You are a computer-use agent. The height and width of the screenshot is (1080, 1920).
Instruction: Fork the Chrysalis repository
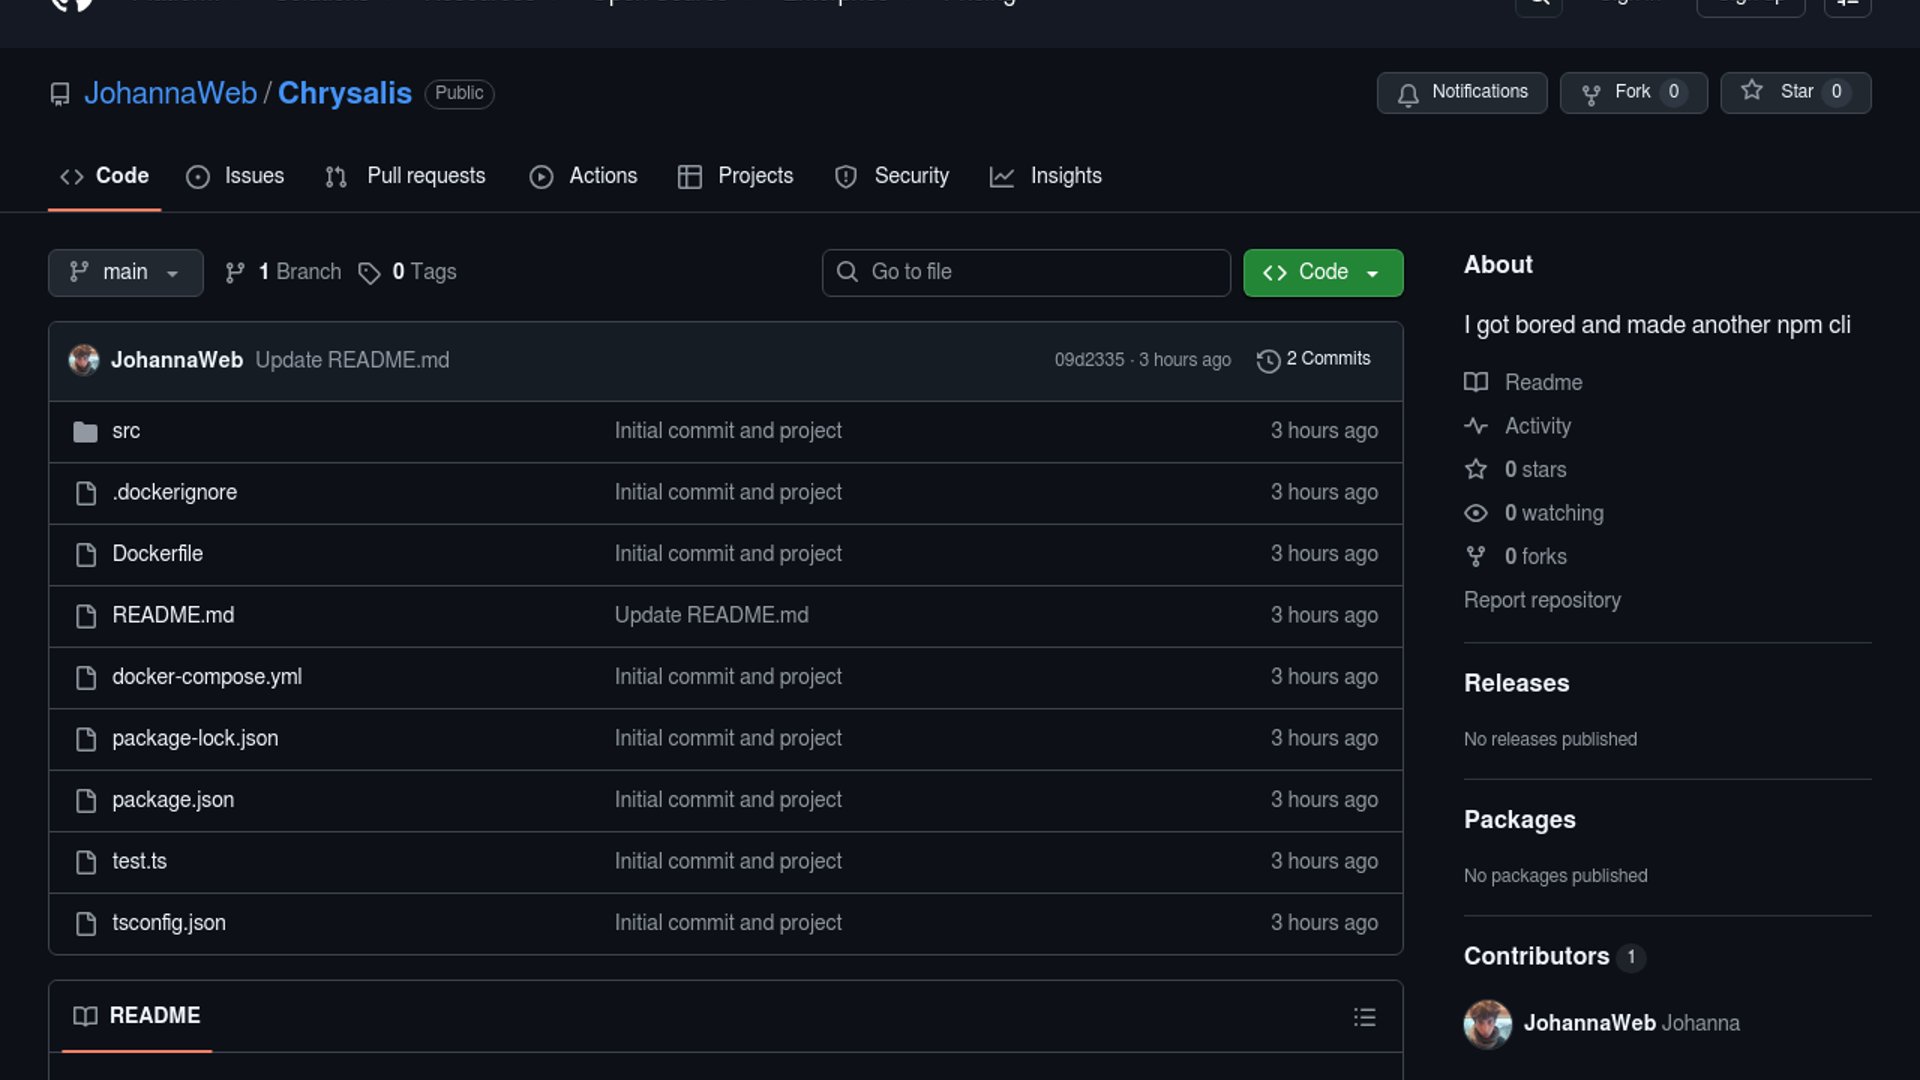tap(1633, 93)
